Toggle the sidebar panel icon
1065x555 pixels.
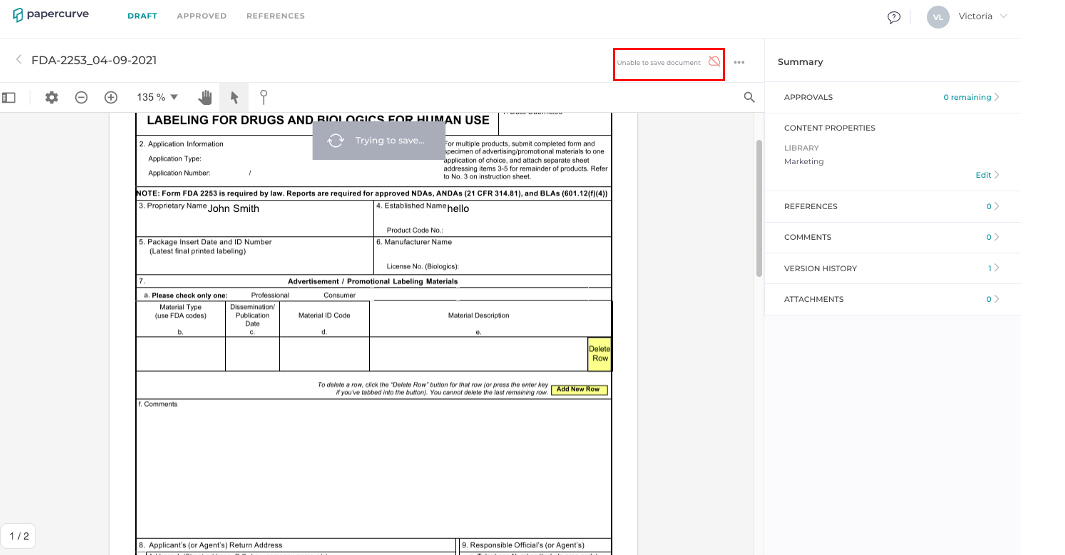[x=9, y=98]
